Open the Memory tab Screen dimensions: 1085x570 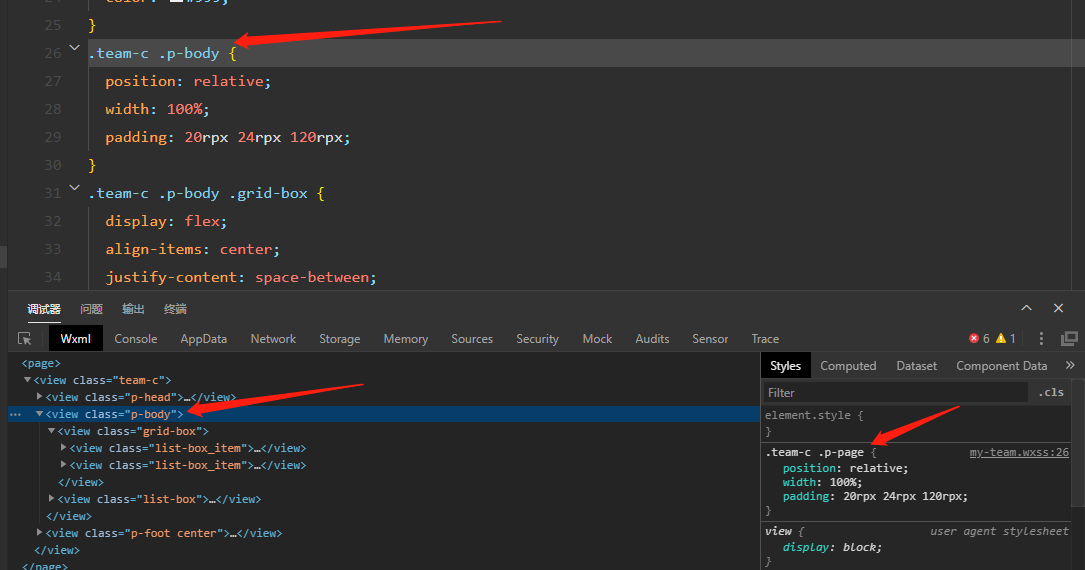pyautogui.click(x=405, y=338)
